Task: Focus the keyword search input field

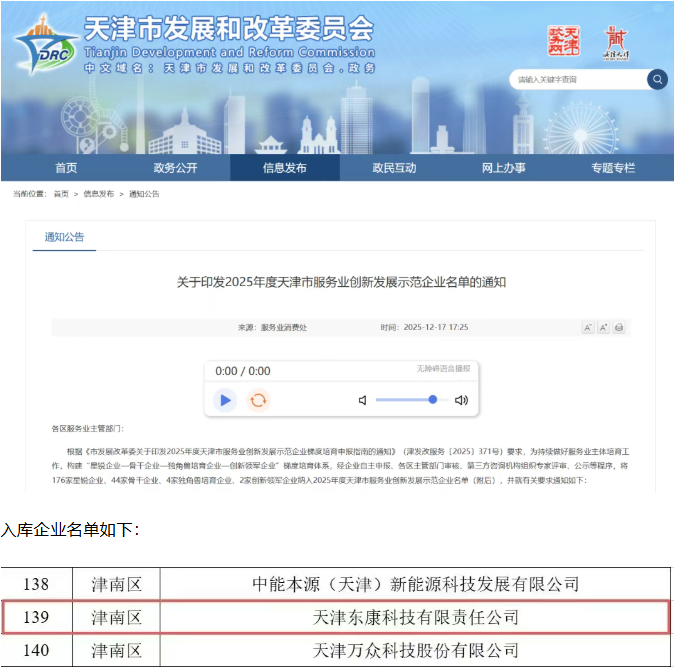Action: pos(578,80)
